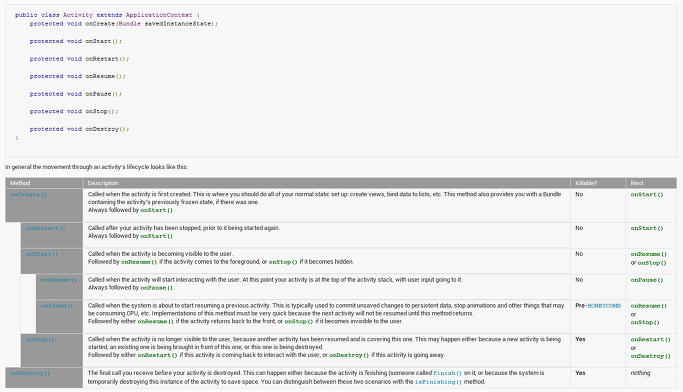
Task: Click onStart() in Next column of onCreate row
Action: pos(647,194)
